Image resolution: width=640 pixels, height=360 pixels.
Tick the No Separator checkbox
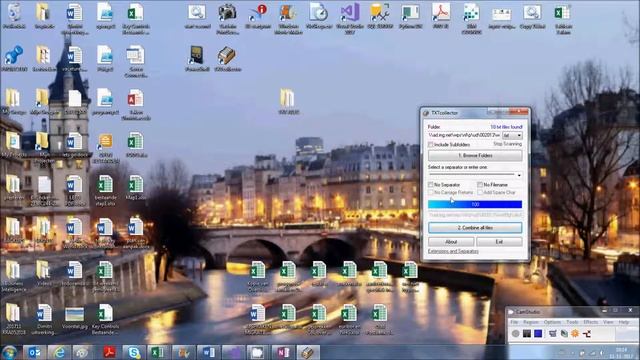(431, 185)
